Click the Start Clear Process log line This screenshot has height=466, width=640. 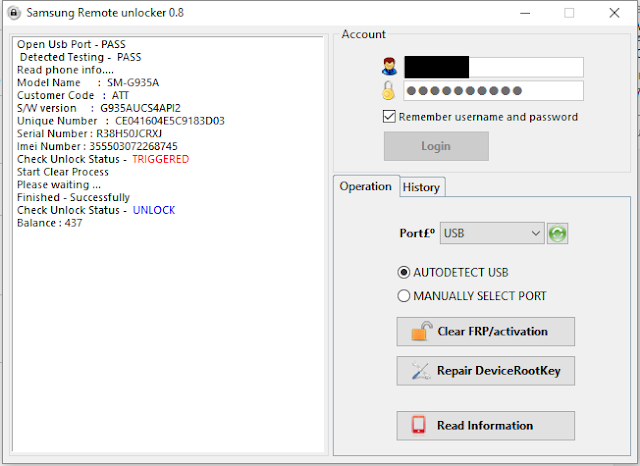(63, 172)
